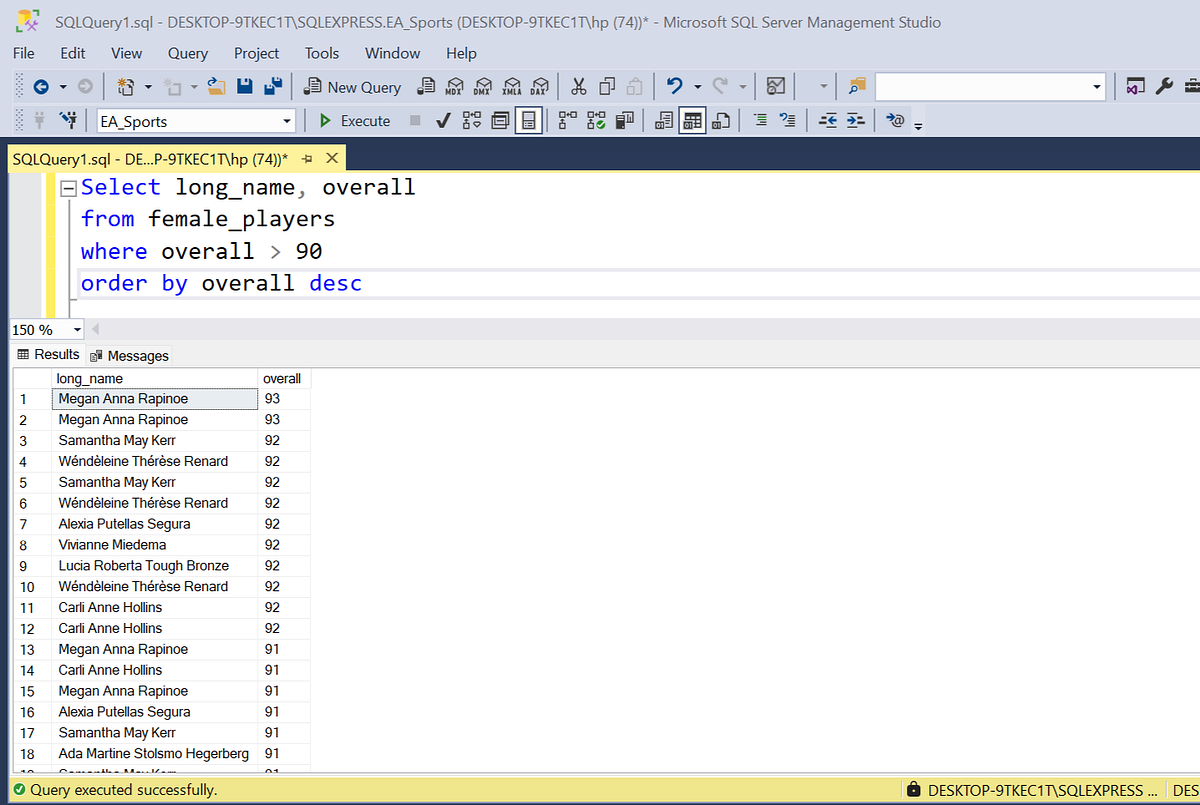Image resolution: width=1200 pixels, height=805 pixels.
Task: Save the current query file
Action: click(244, 87)
